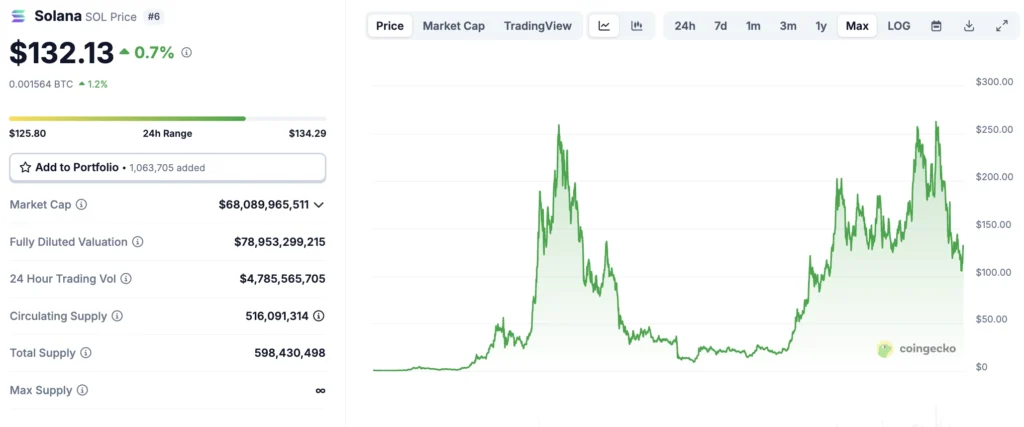Screen dimensions: 1024x427
Task: Switch to the Market Cap tab
Action: click(x=453, y=26)
